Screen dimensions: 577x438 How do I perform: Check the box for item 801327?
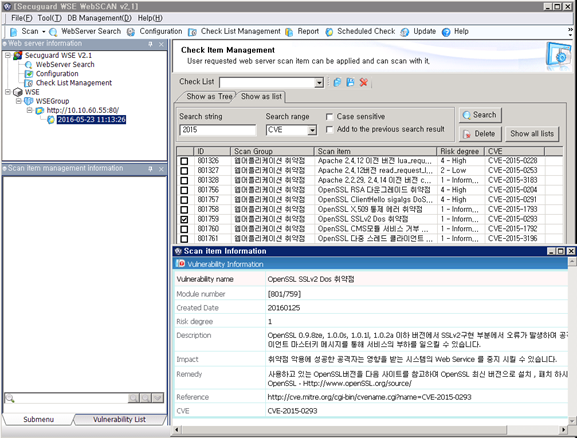(x=184, y=171)
